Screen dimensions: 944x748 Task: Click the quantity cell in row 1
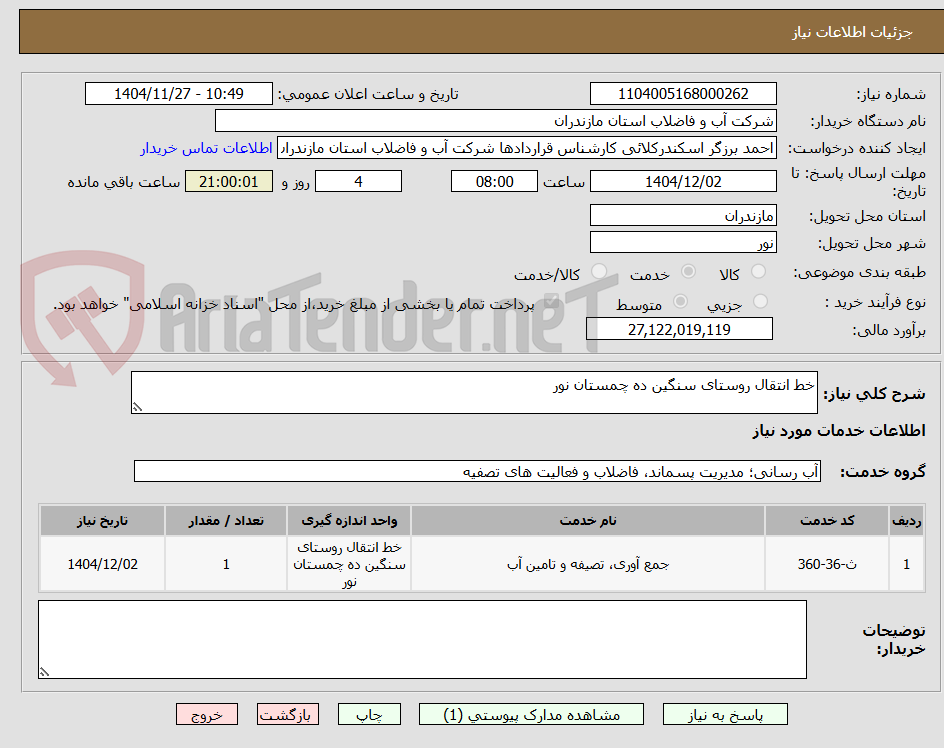pyautogui.click(x=226, y=564)
